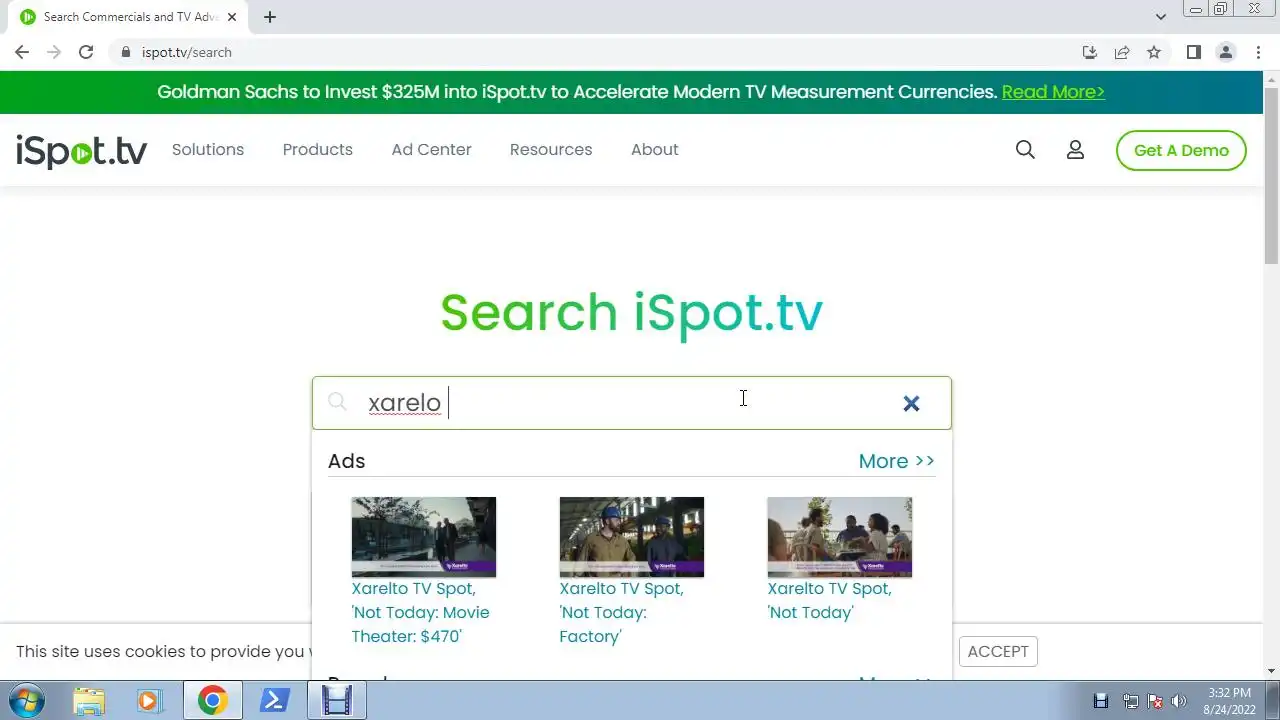
Task: Open 'Not Today: Factory' ad link
Action: coord(621,612)
